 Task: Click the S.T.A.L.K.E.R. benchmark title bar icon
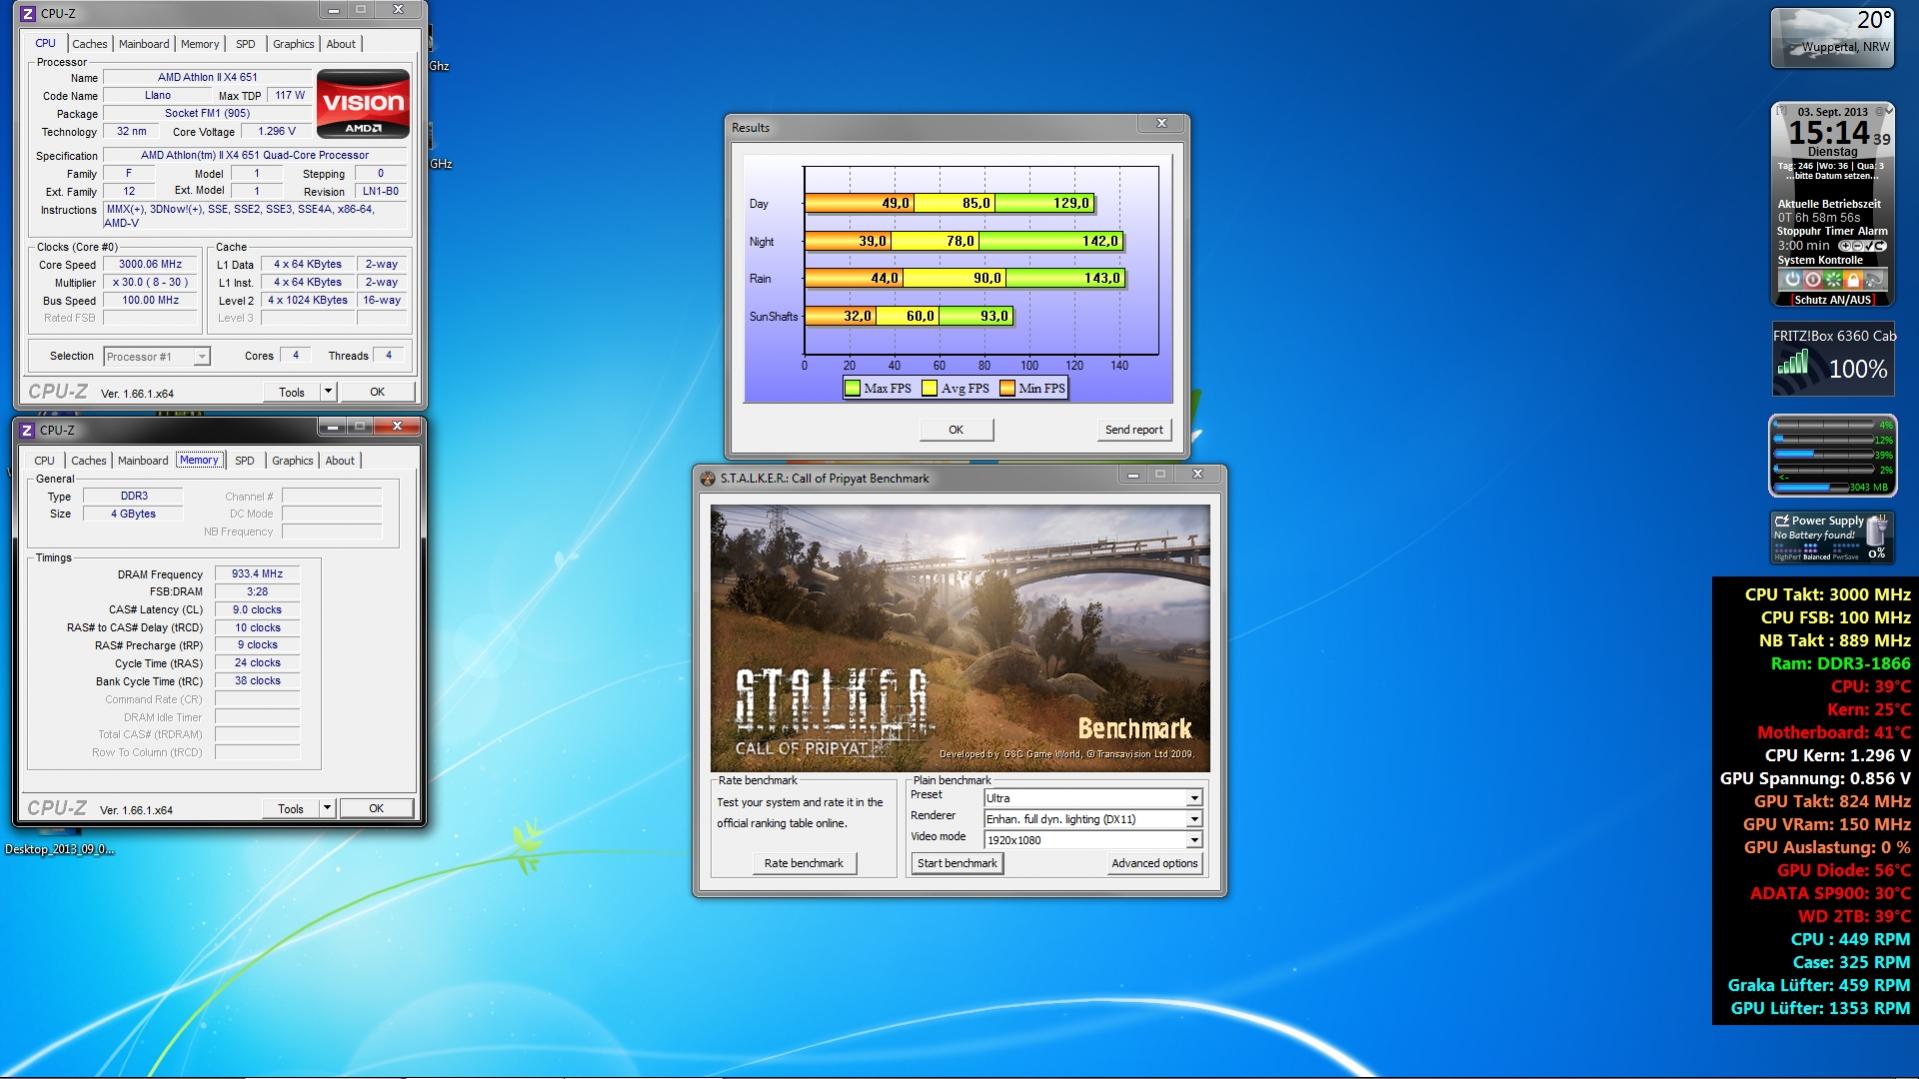(708, 479)
